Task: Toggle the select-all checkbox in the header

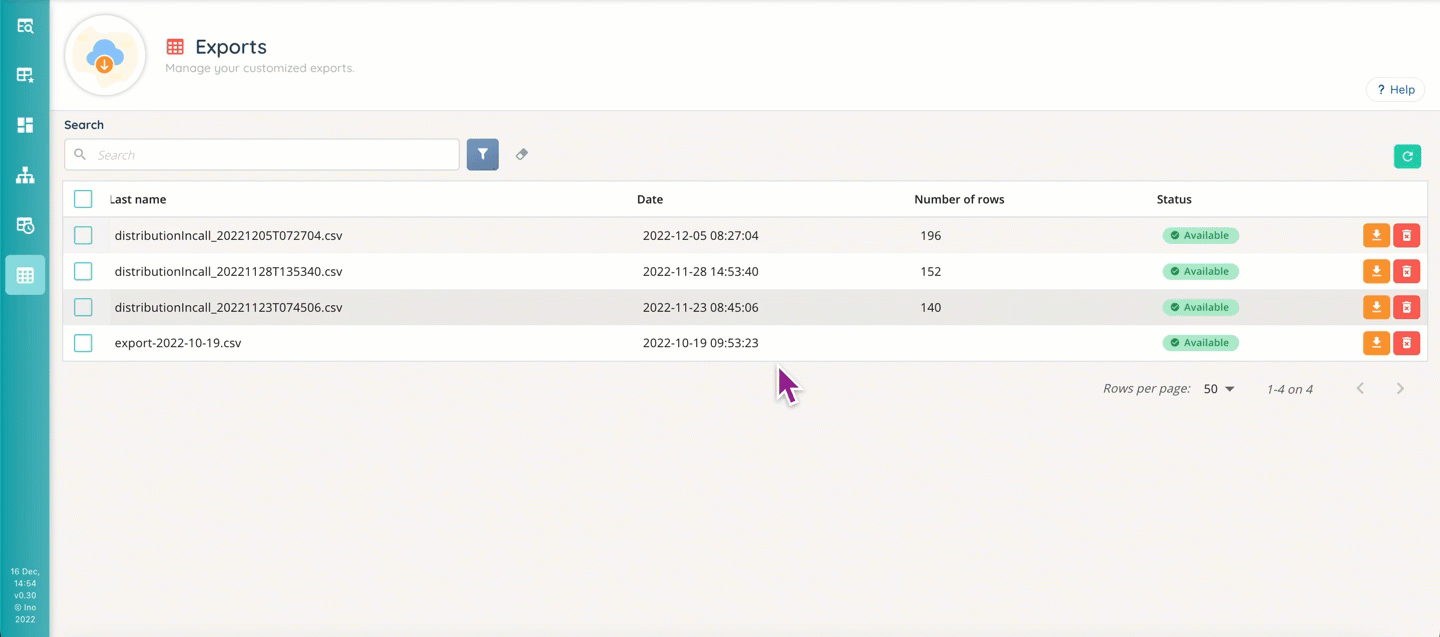Action: 83,199
